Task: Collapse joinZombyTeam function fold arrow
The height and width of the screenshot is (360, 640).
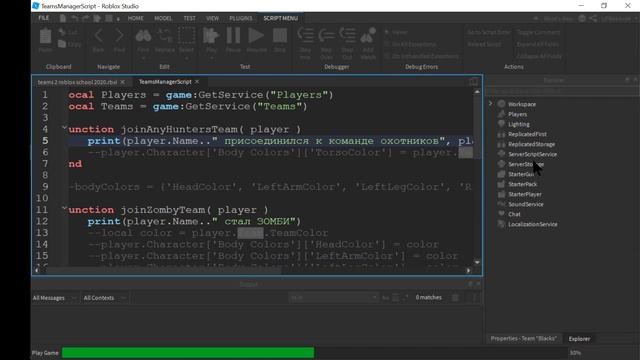Action: coord(64,209)
